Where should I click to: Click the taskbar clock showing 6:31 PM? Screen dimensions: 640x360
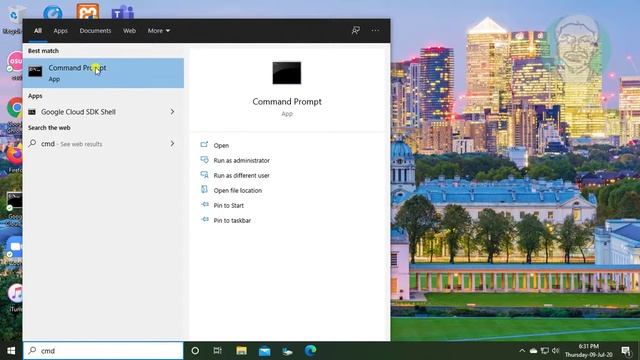[588, 351]
